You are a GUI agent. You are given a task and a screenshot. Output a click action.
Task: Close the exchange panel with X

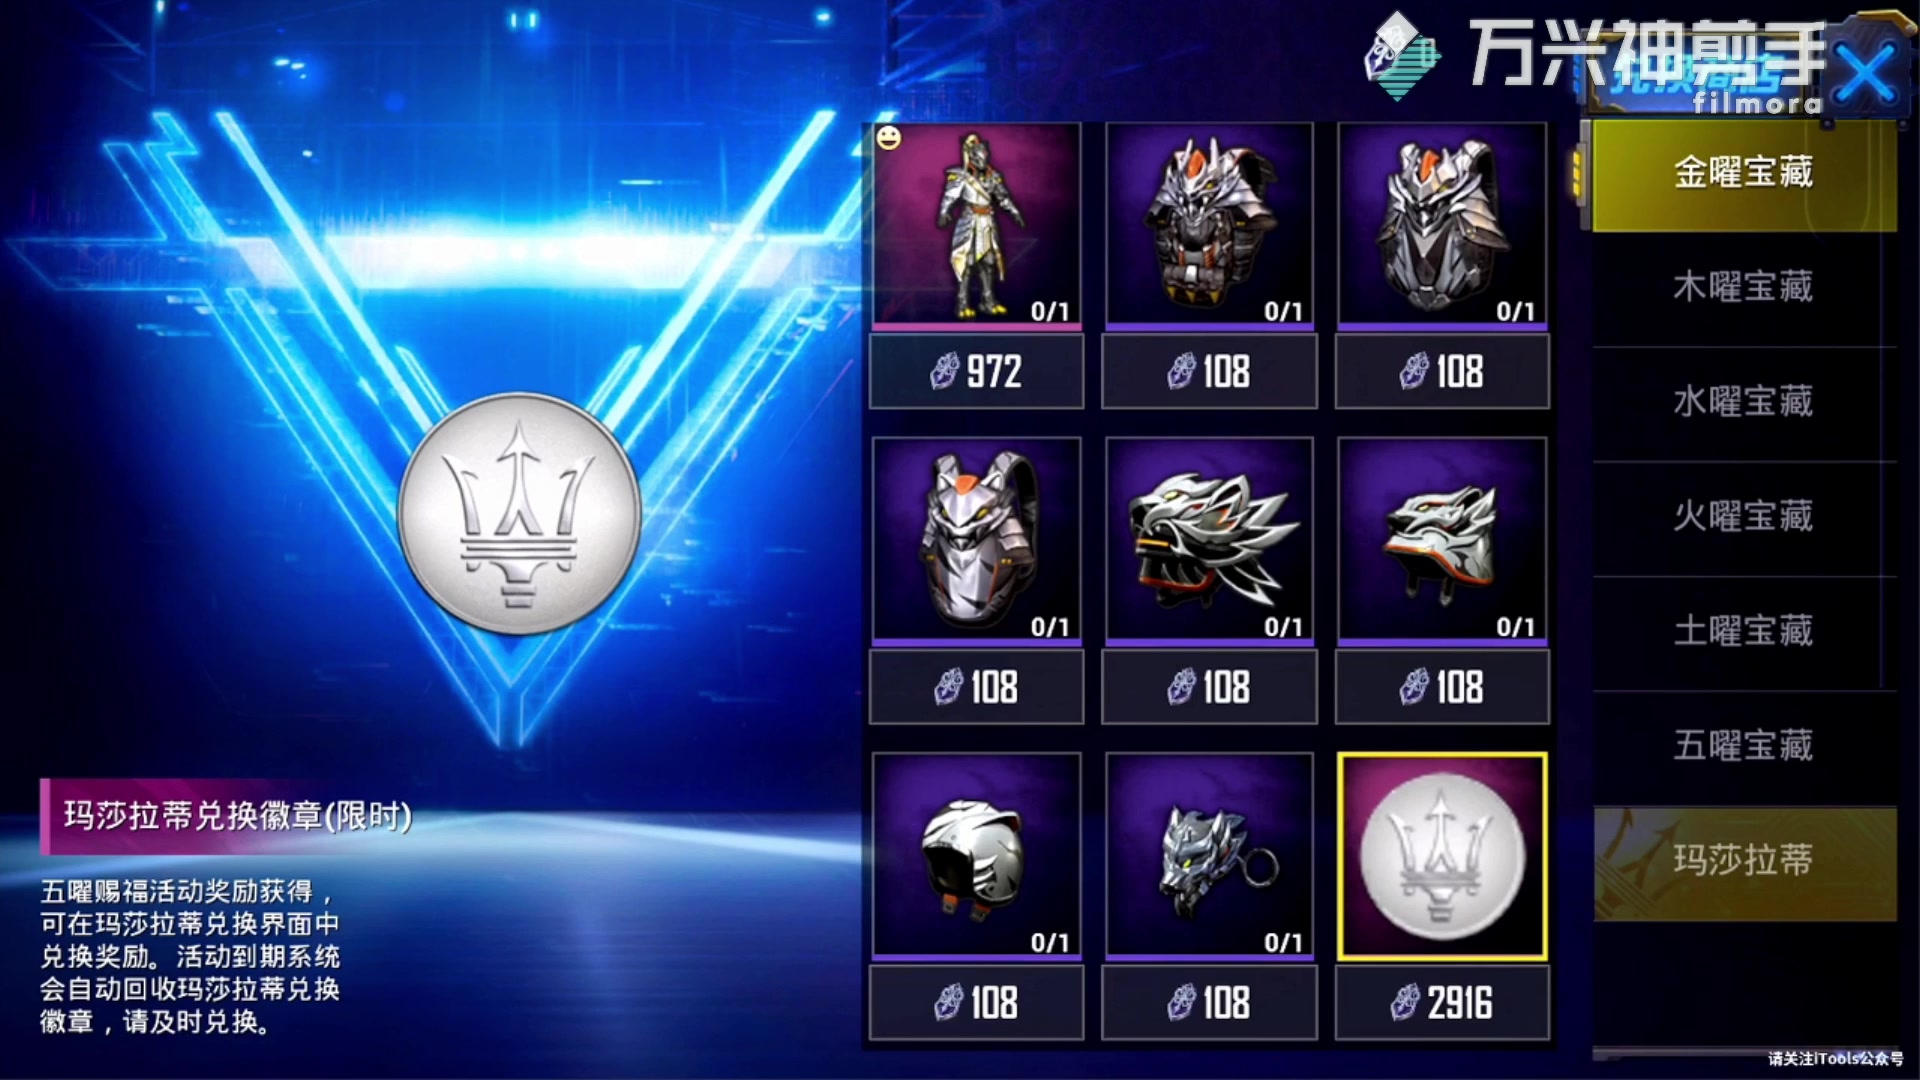[x=1866, y=74]
